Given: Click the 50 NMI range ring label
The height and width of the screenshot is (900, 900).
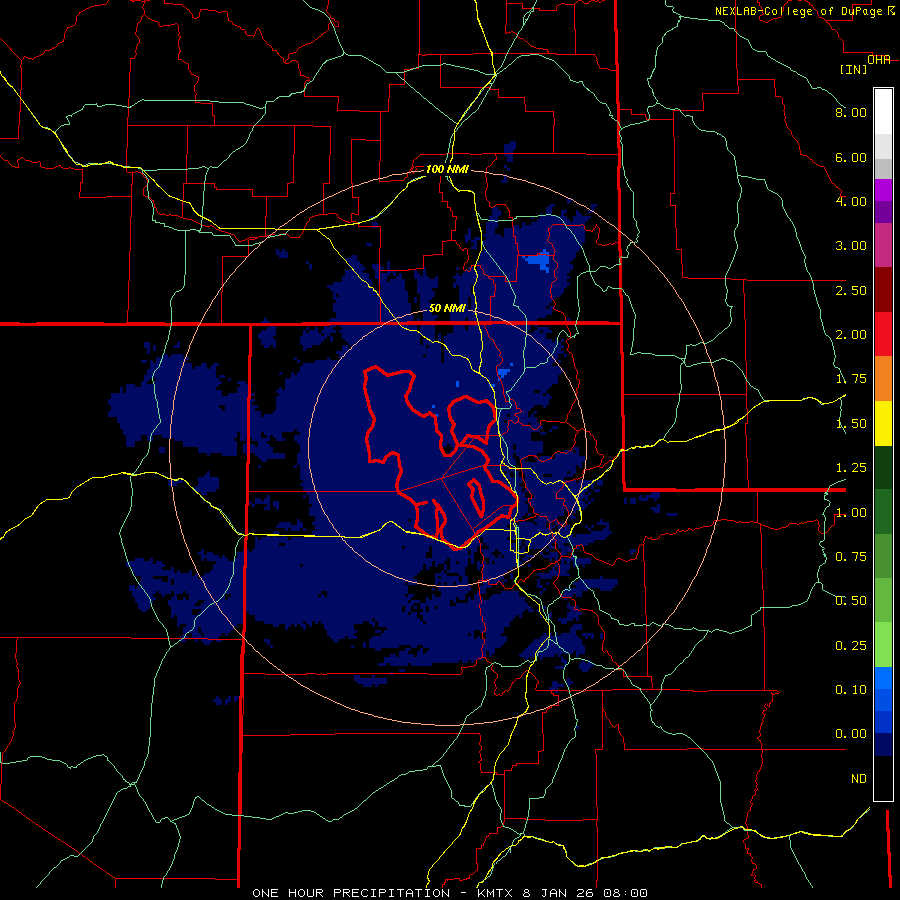Looking at the screenshot, I should click(447, 308).
